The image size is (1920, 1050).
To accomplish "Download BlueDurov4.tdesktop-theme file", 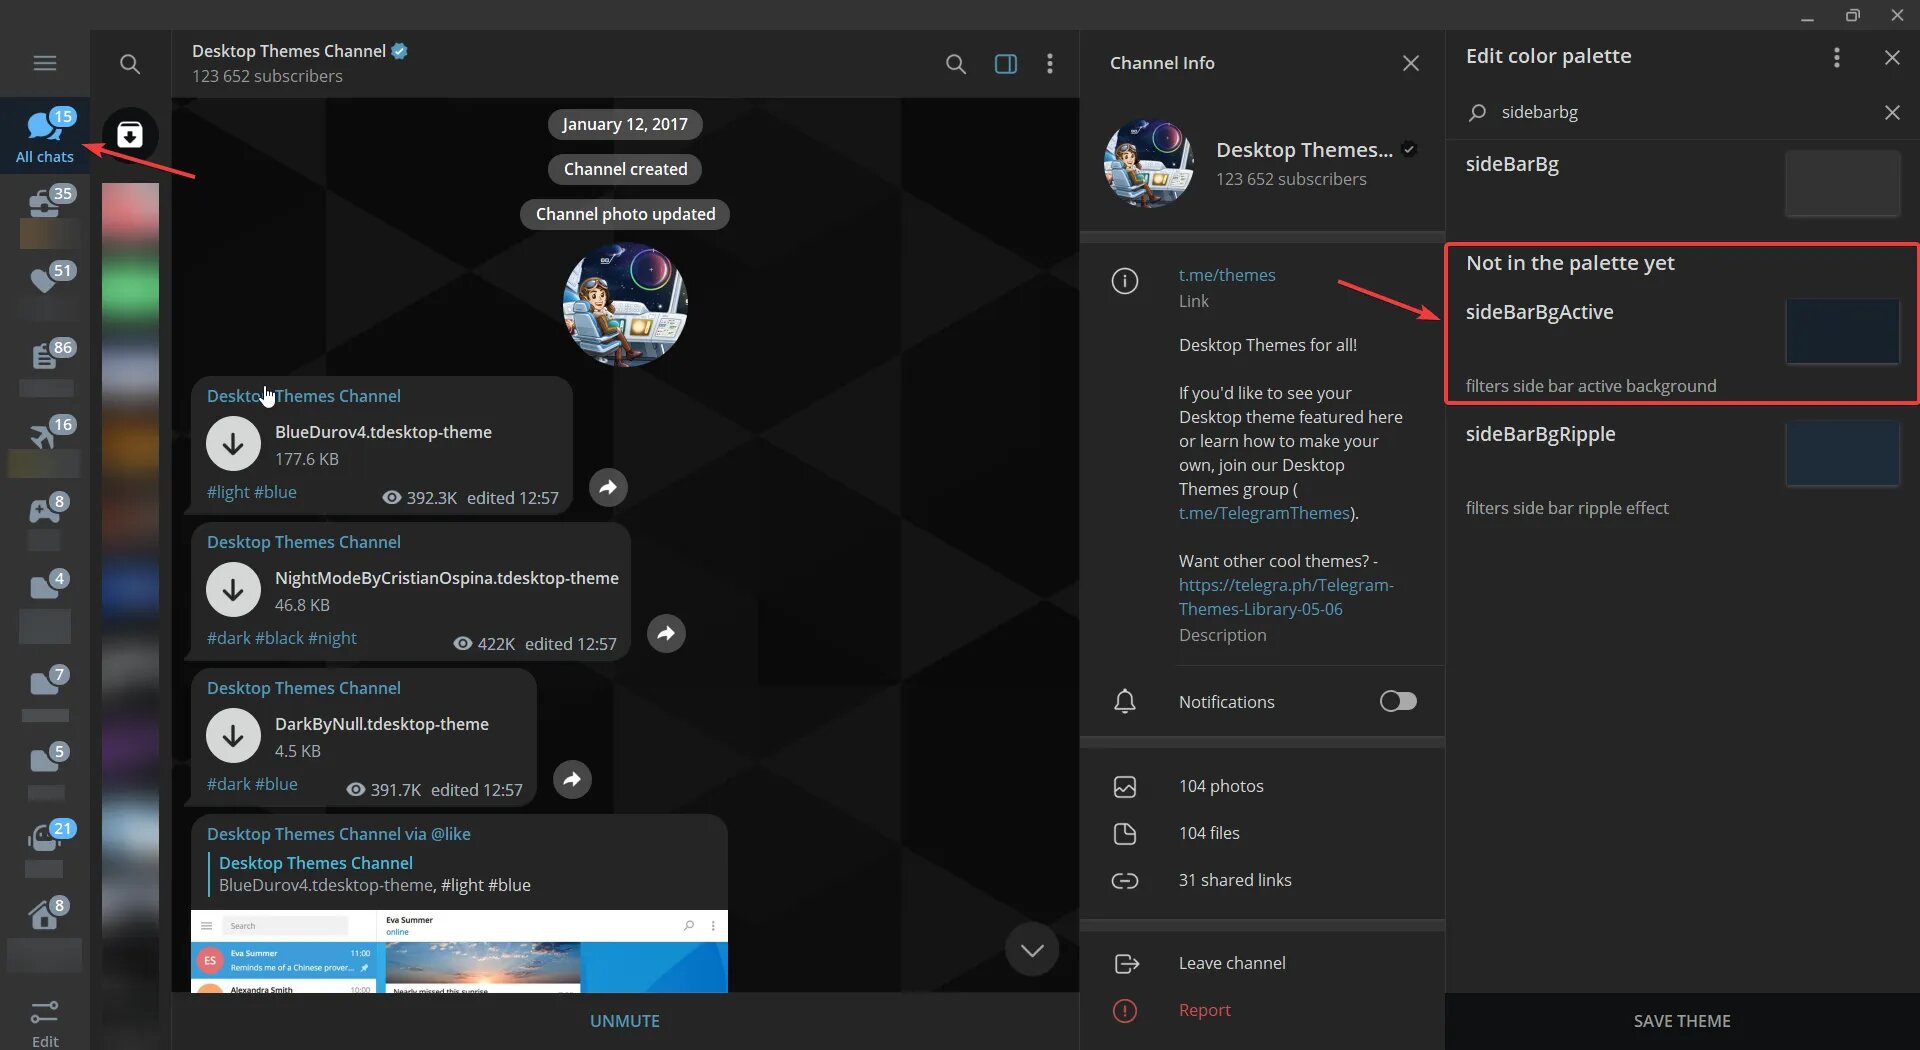I will coord(233,443).
